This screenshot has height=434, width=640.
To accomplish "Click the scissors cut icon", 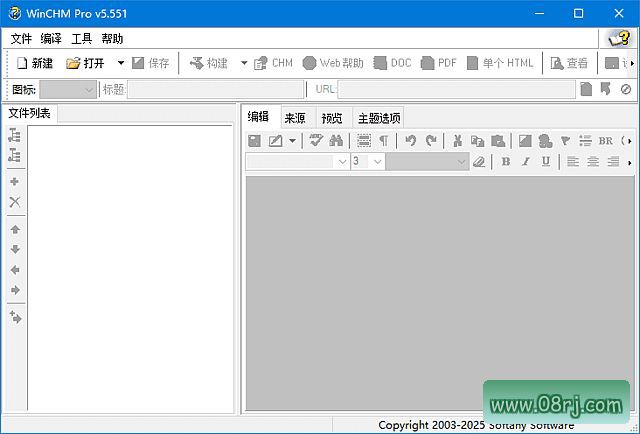I will point(458,141).
